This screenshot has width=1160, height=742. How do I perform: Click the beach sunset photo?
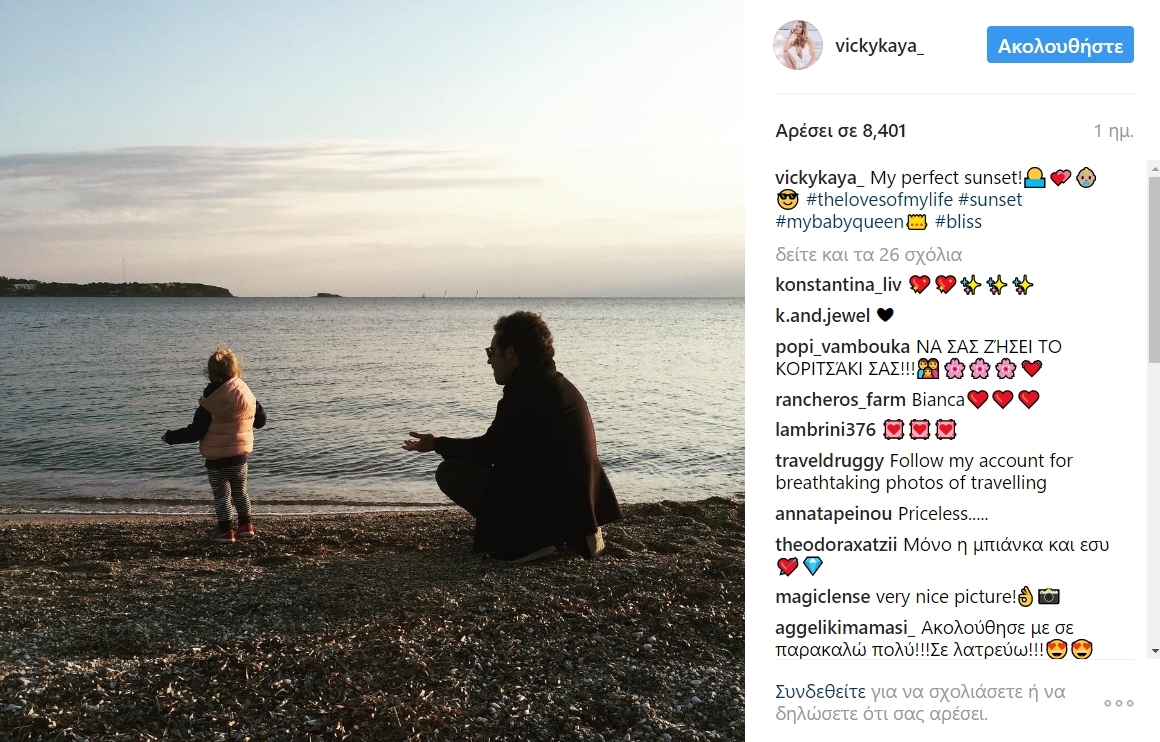tap(372, 371)
